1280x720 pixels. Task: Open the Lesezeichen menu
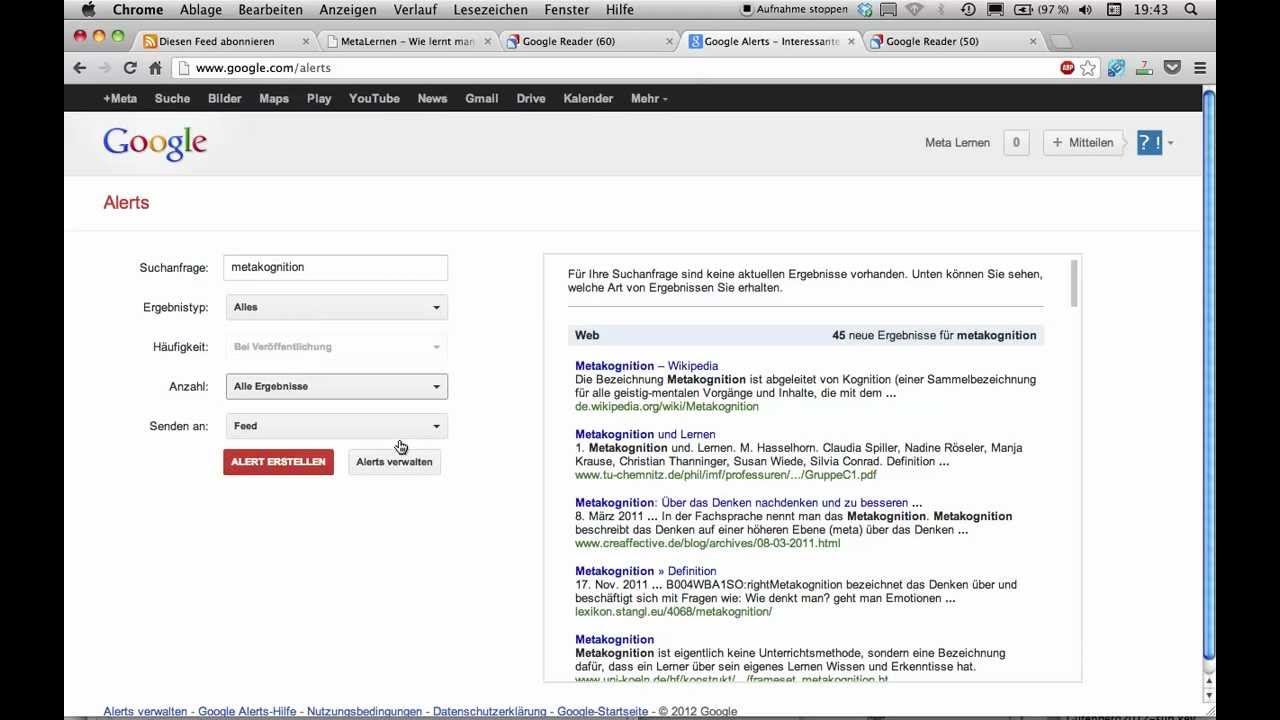(490, 9)
